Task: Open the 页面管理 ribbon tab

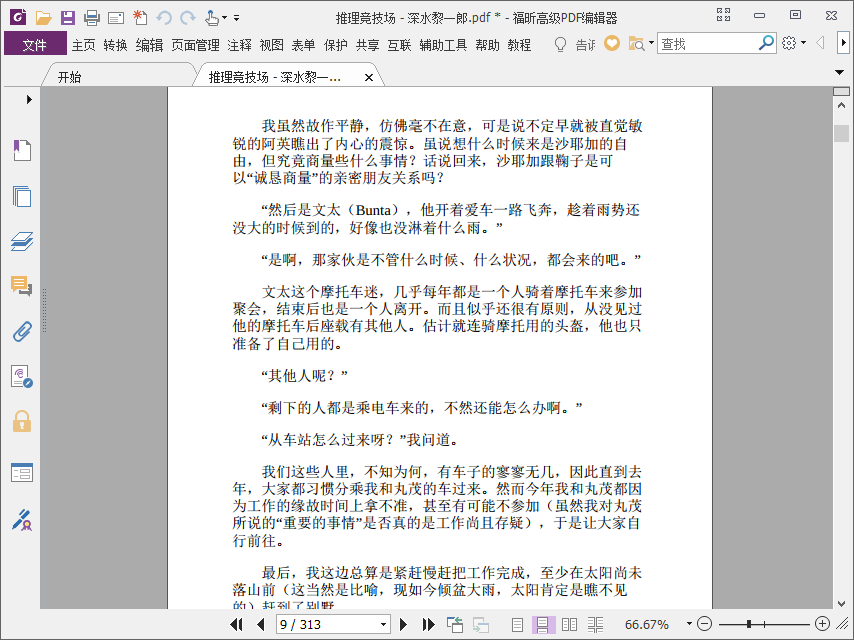Action: click(x=196, y=45)
